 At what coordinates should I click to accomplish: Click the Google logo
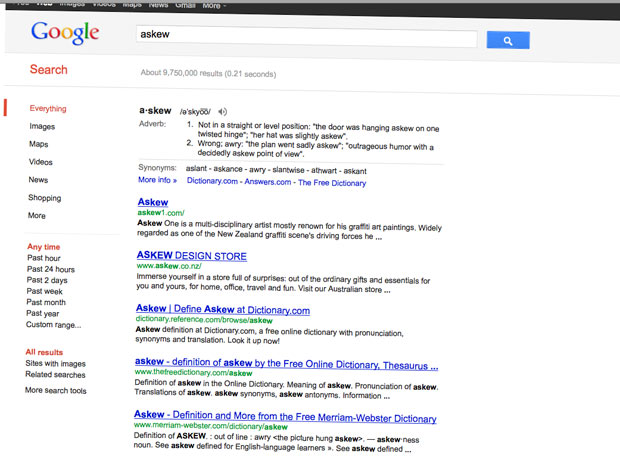point(65,33)
